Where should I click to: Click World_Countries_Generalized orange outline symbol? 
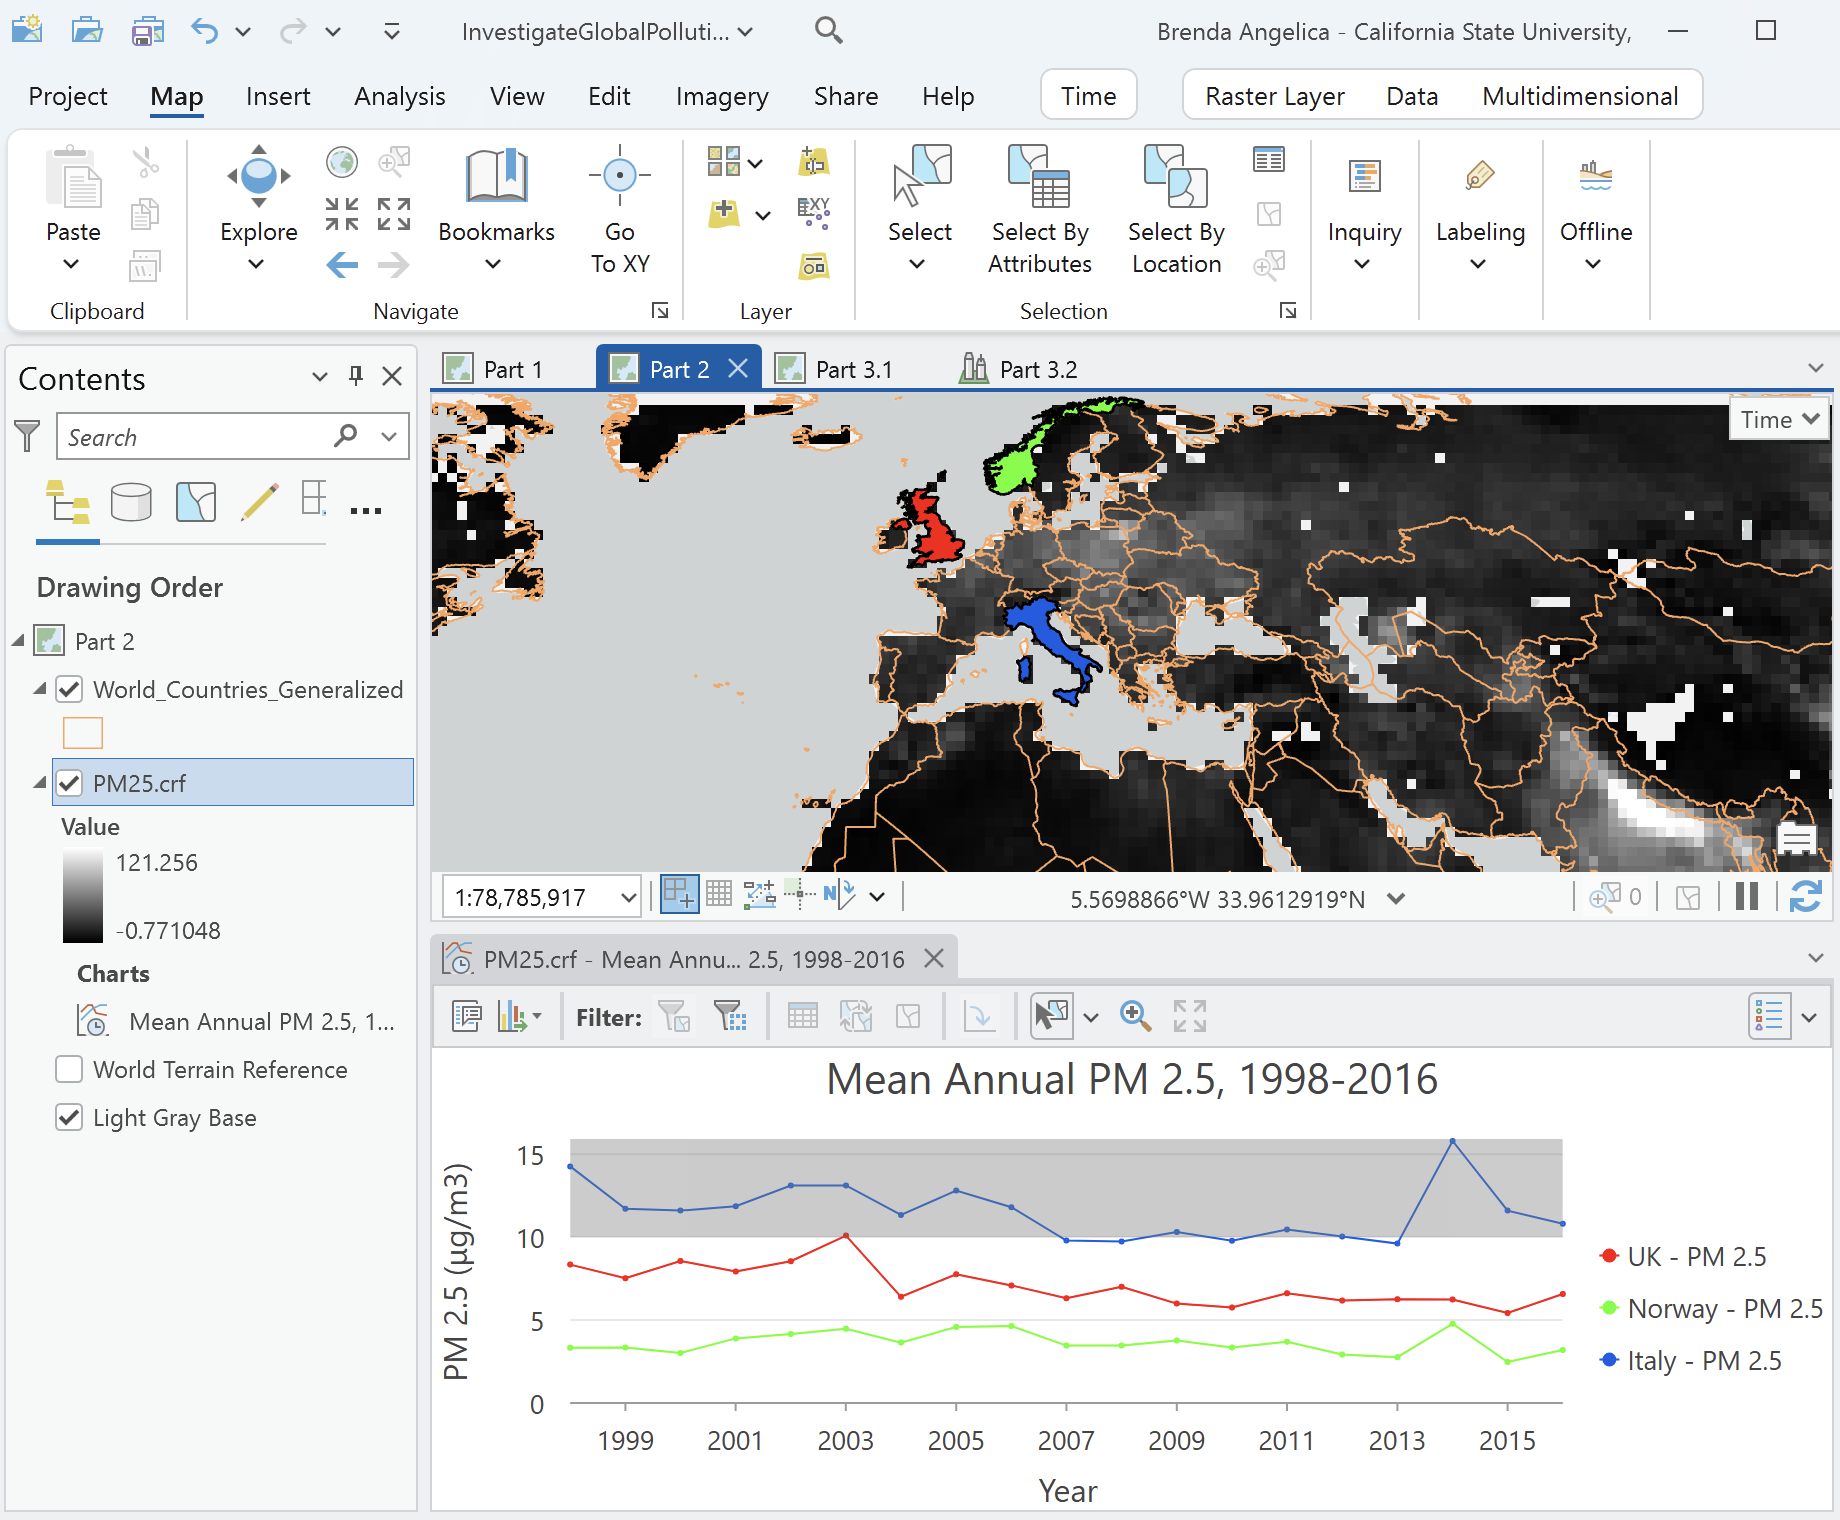[83, 733]
